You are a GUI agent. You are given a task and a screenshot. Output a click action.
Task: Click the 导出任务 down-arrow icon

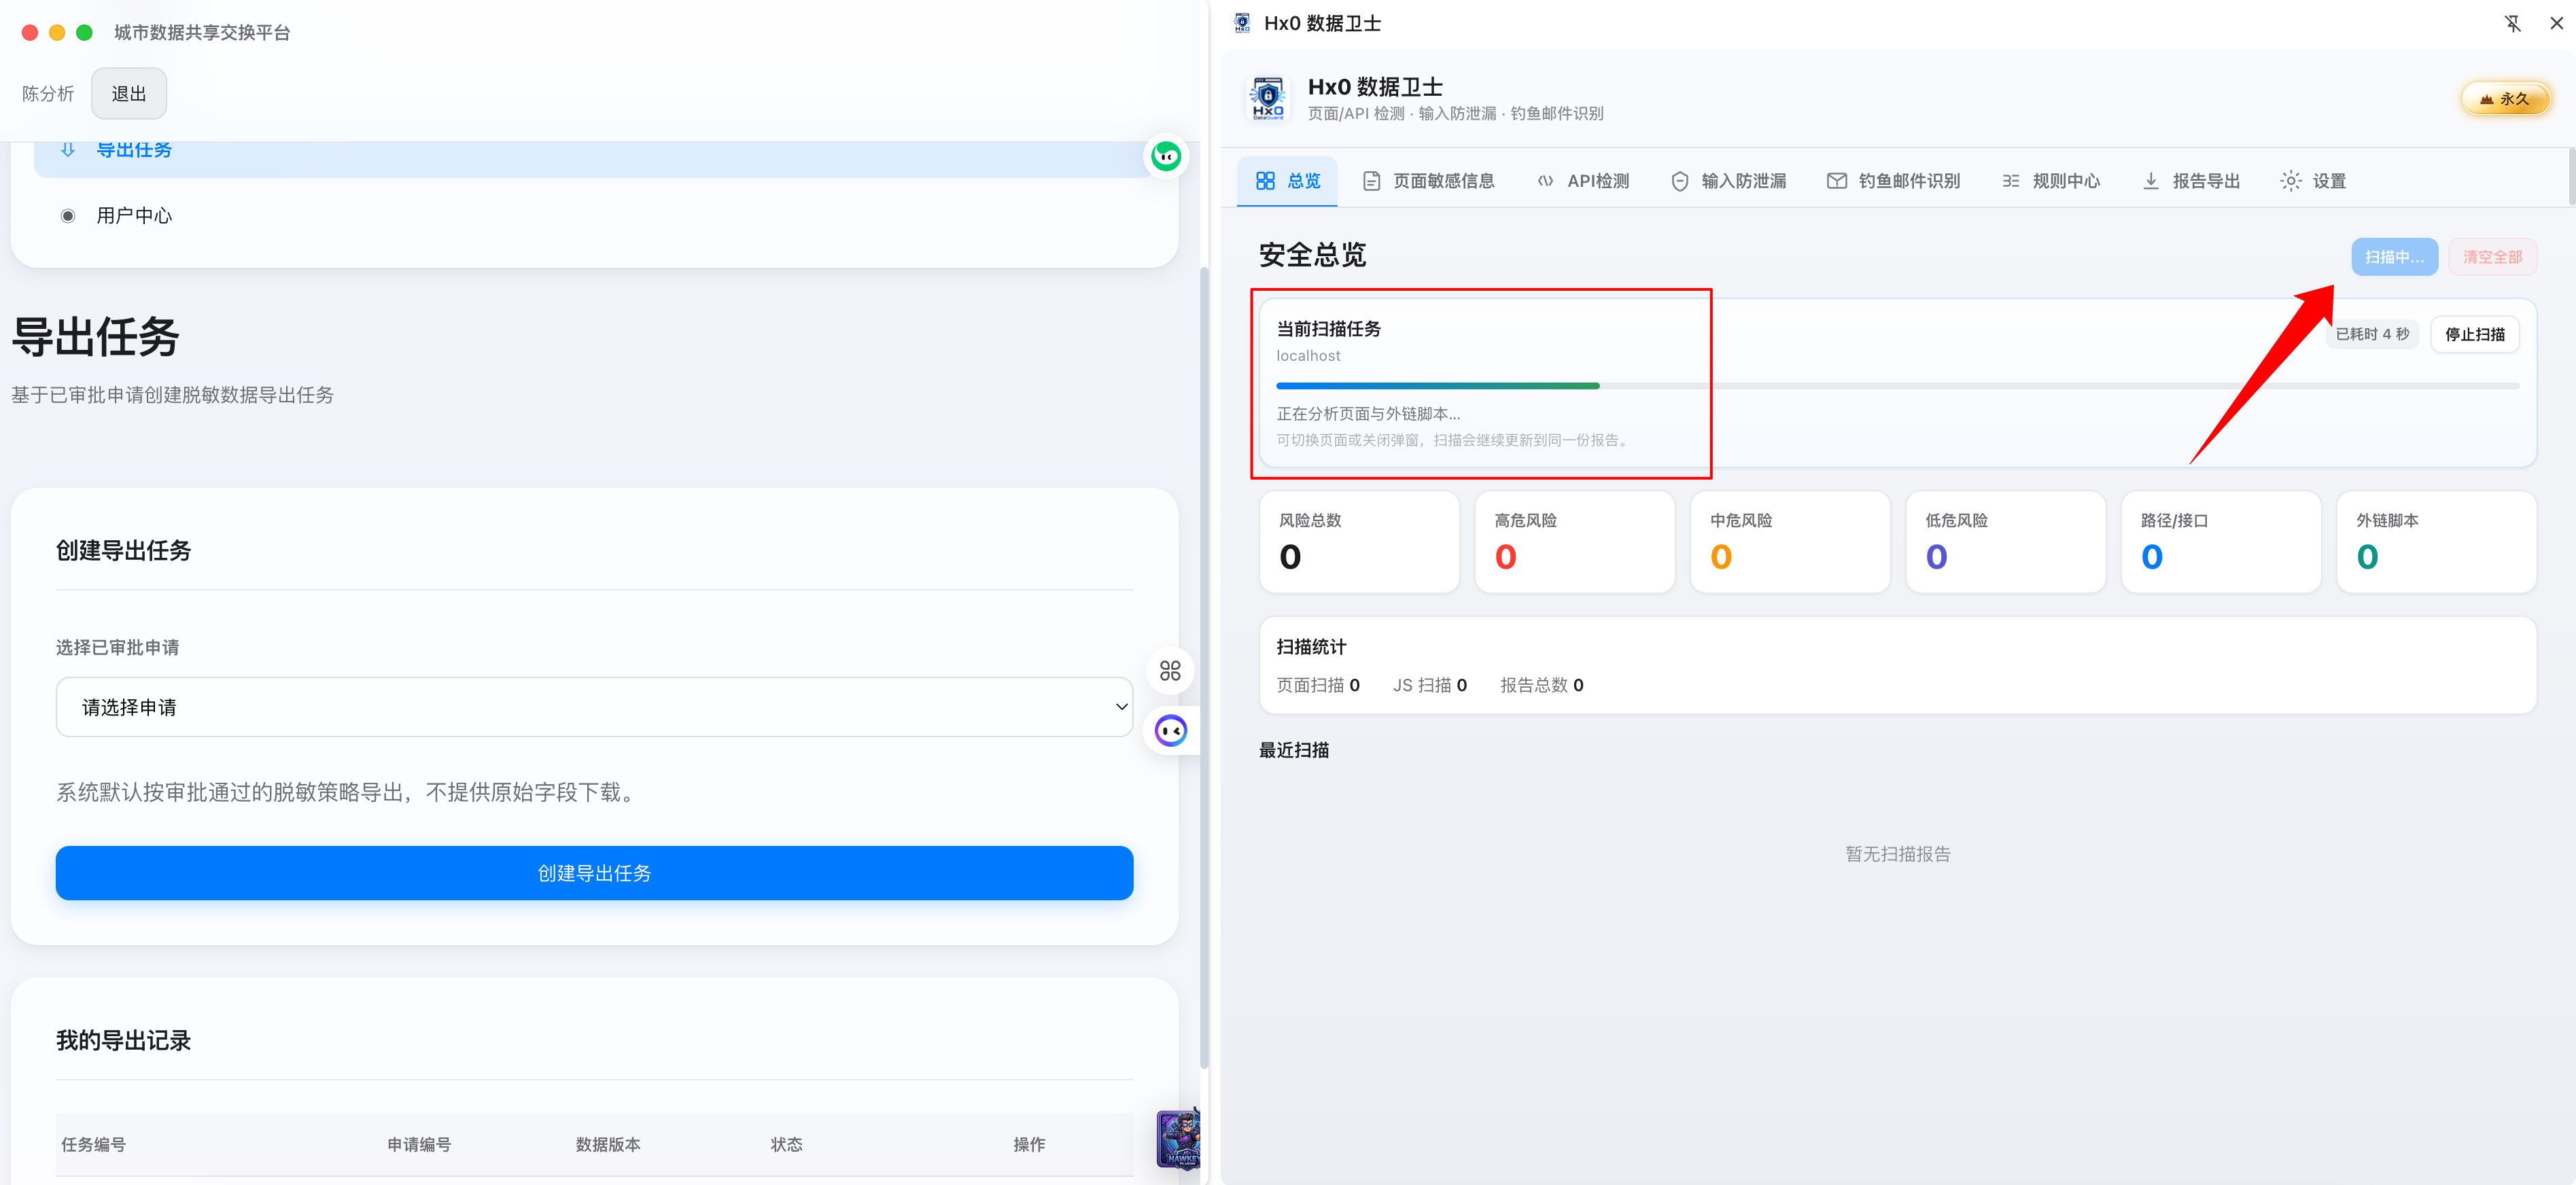(68, 150)
